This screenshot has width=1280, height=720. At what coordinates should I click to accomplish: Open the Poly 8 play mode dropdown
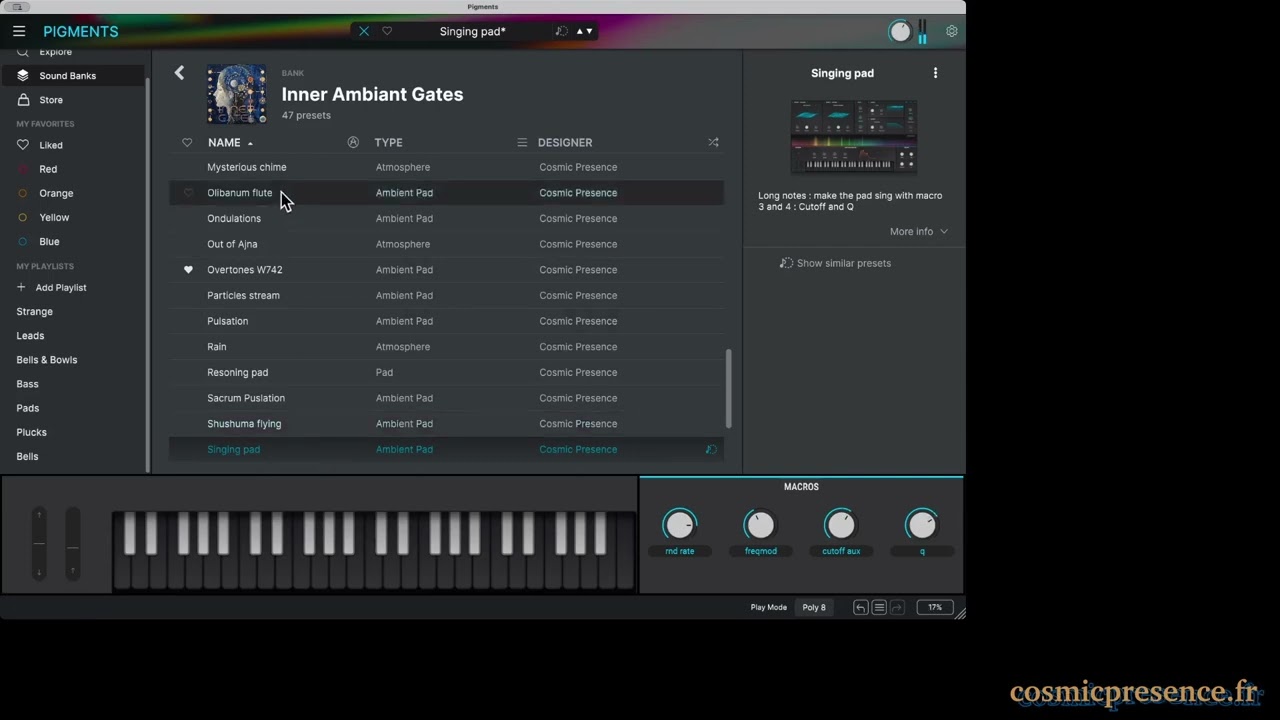tap(814, 607)
